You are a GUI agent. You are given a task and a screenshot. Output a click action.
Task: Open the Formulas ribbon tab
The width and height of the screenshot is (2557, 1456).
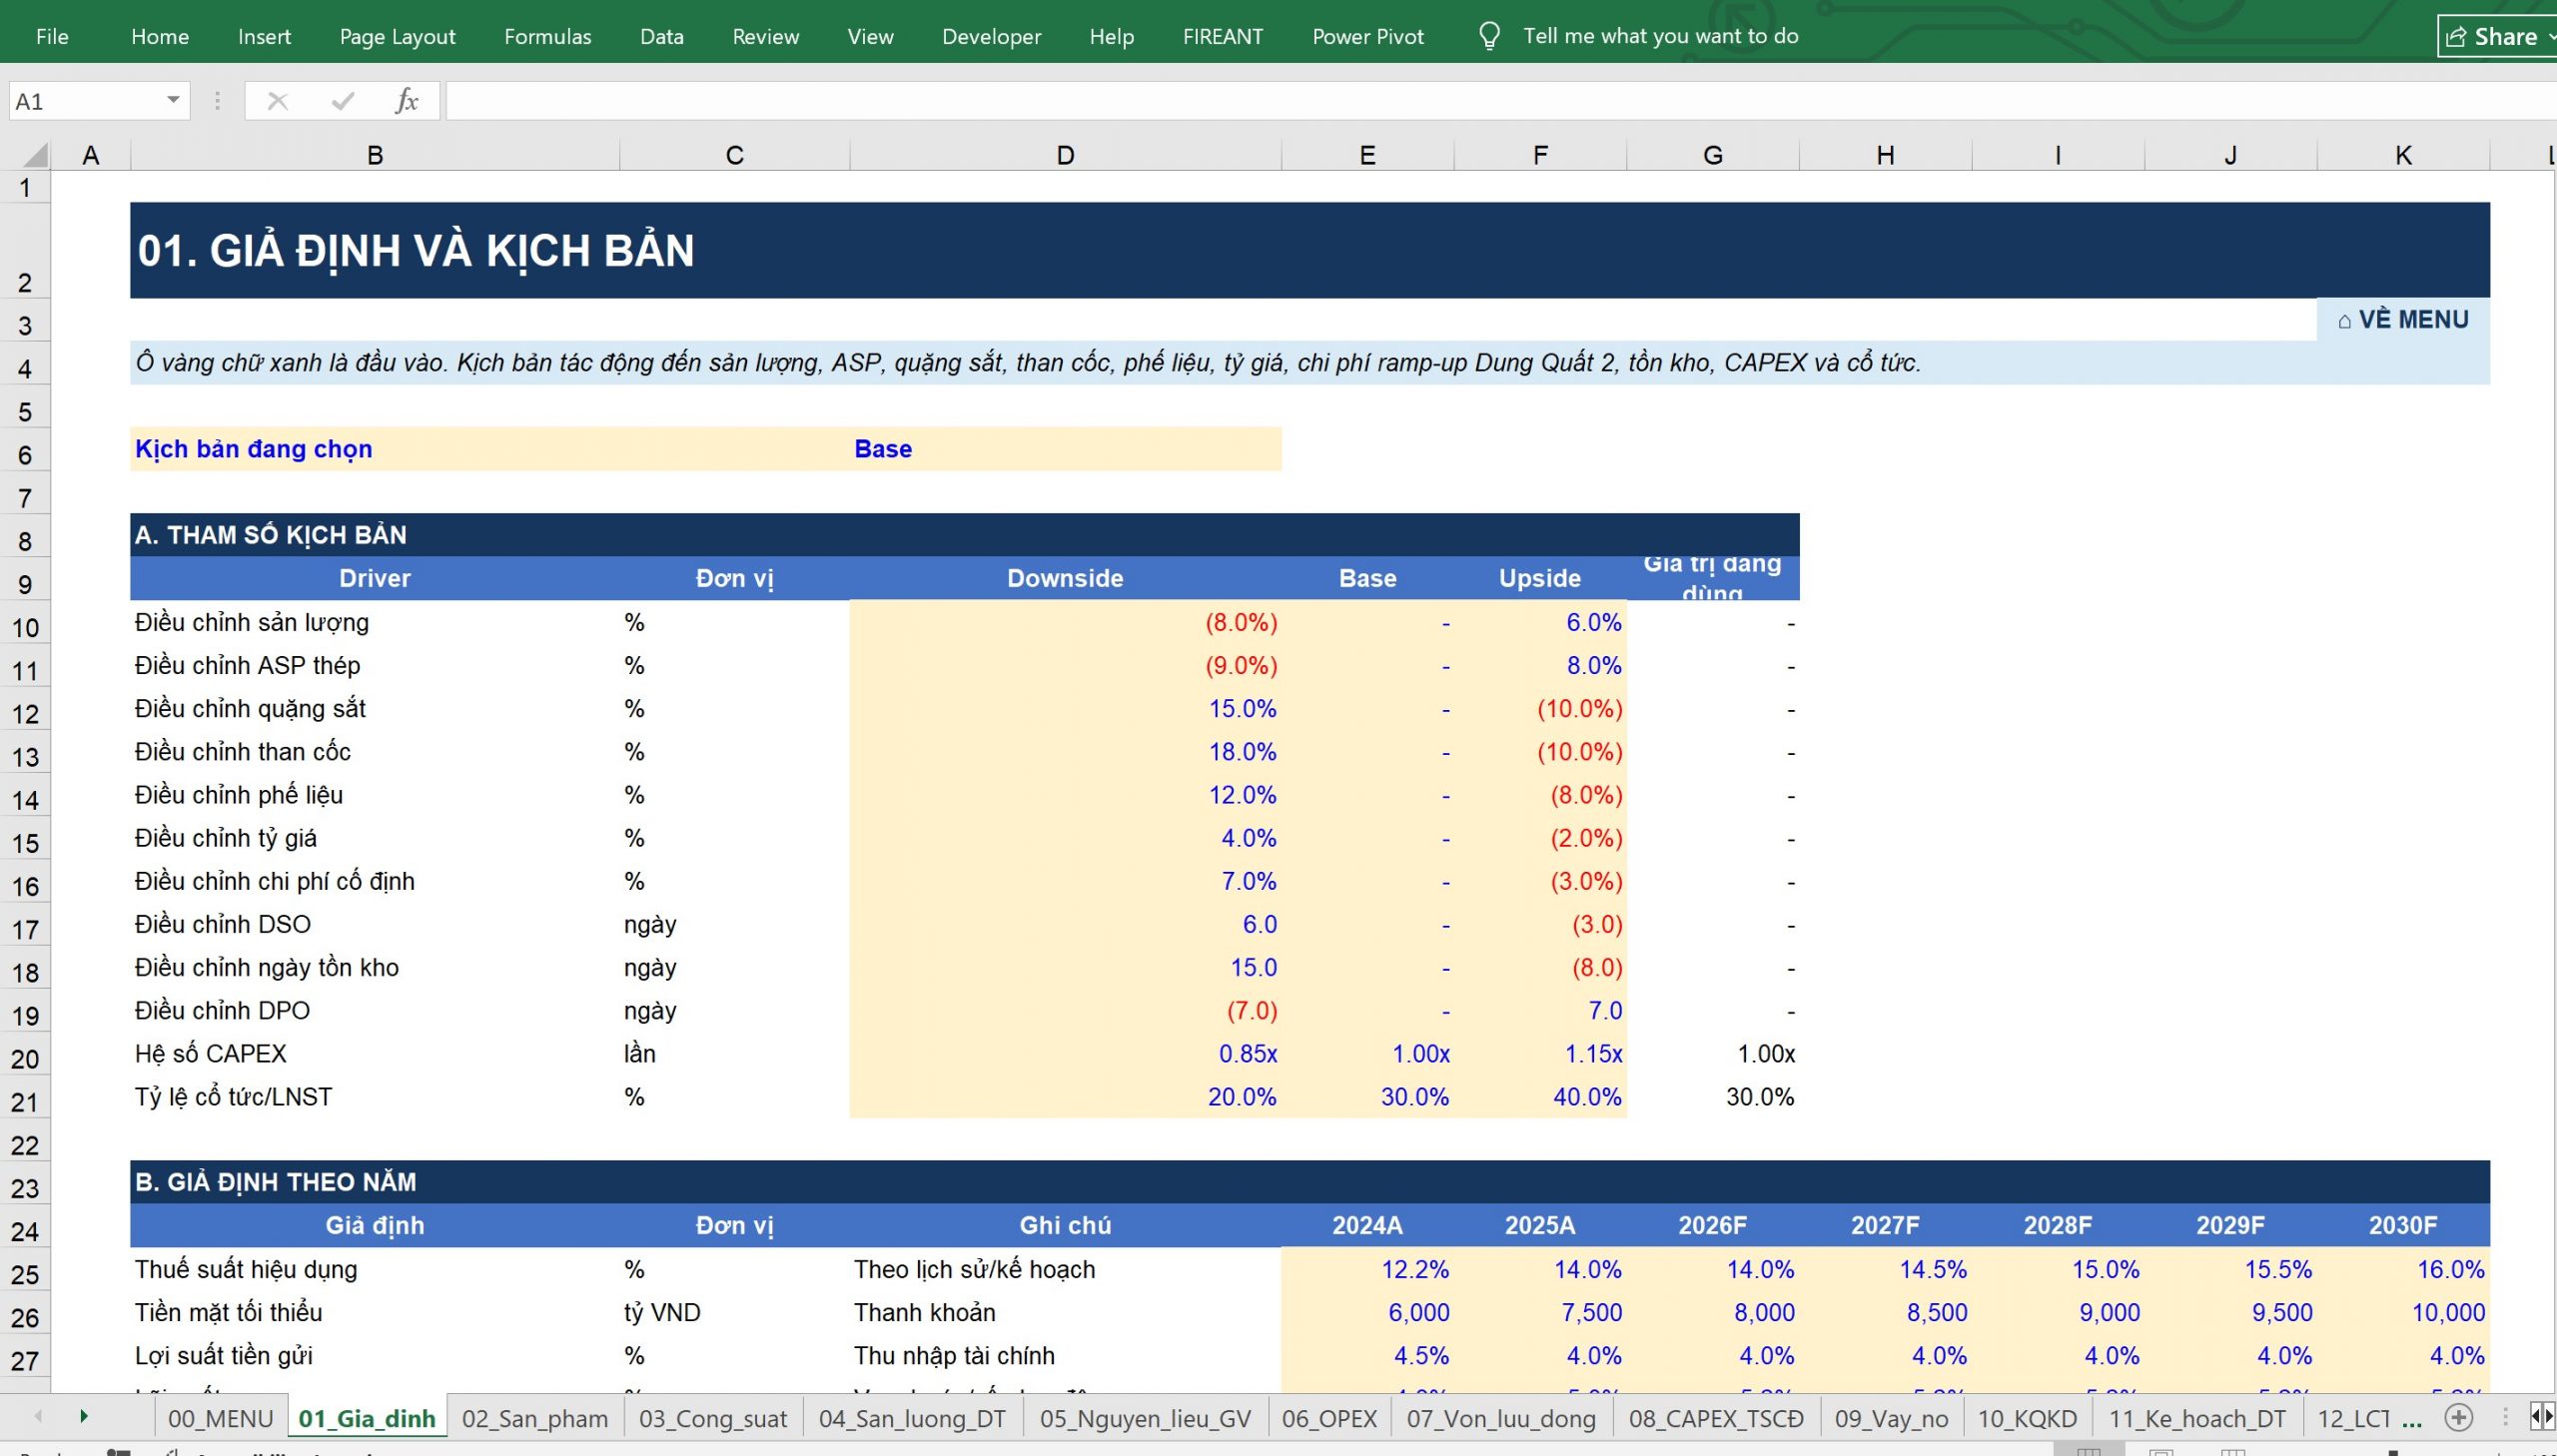click(x=548, y=36)
